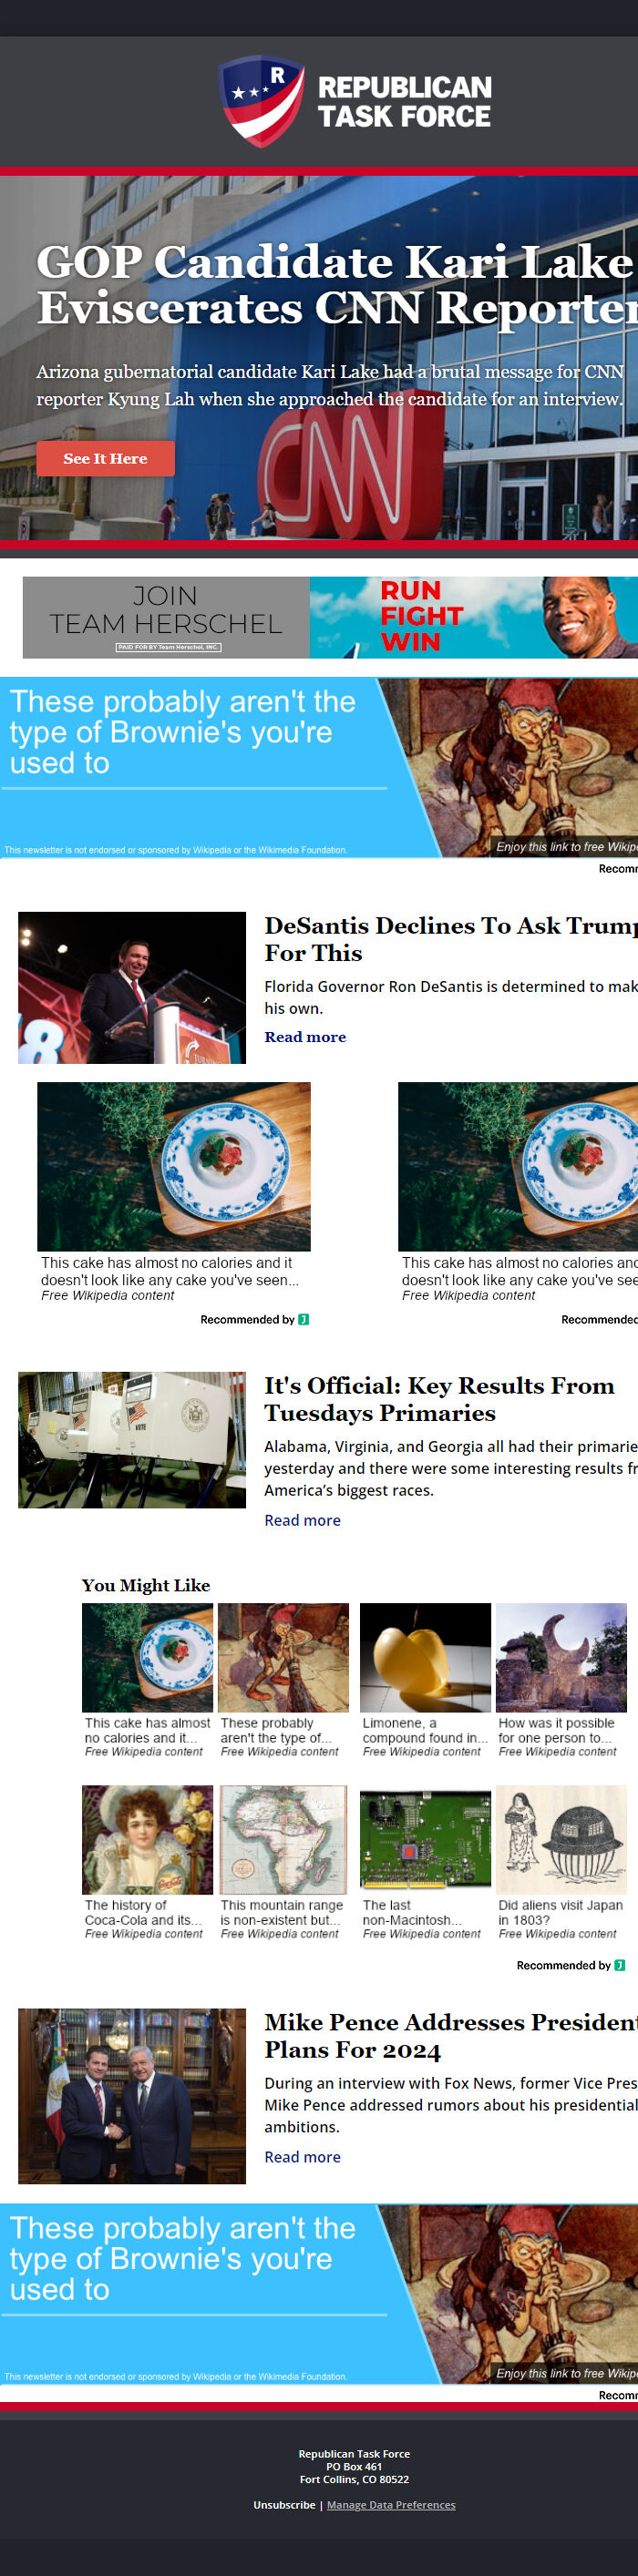This screenshot has height=2576, width=638.
Task: Click the green Recommended by icon under You Might Like
Action: point(620,1965)
